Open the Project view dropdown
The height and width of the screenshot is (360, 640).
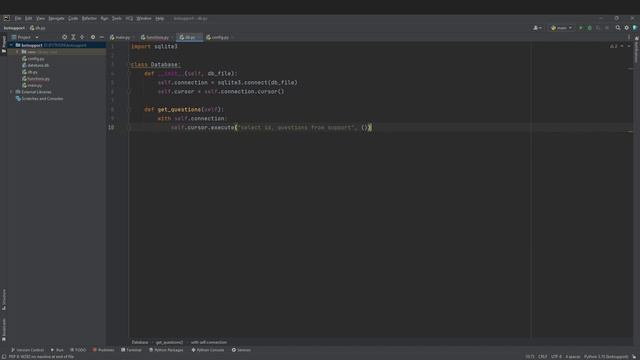[26, 37]
